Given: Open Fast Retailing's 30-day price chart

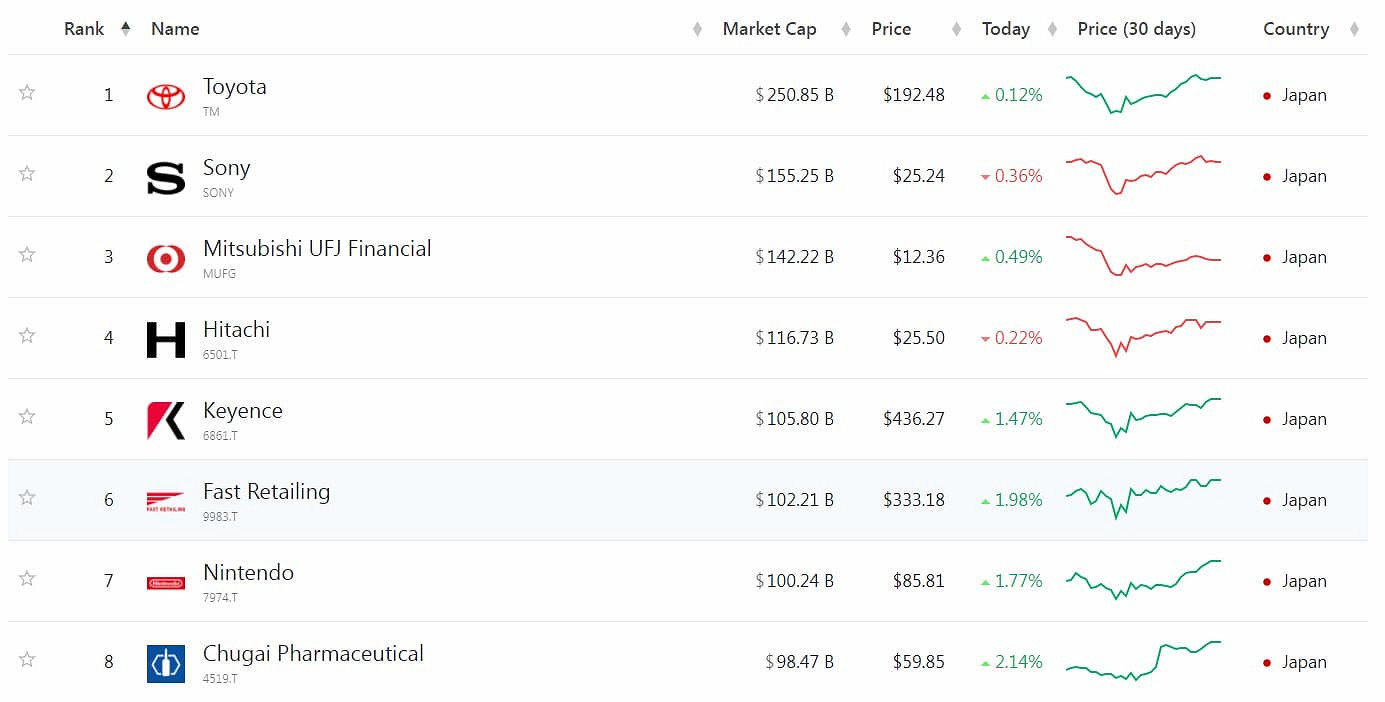Looking at the screenshot, I should pos(1143,497).
